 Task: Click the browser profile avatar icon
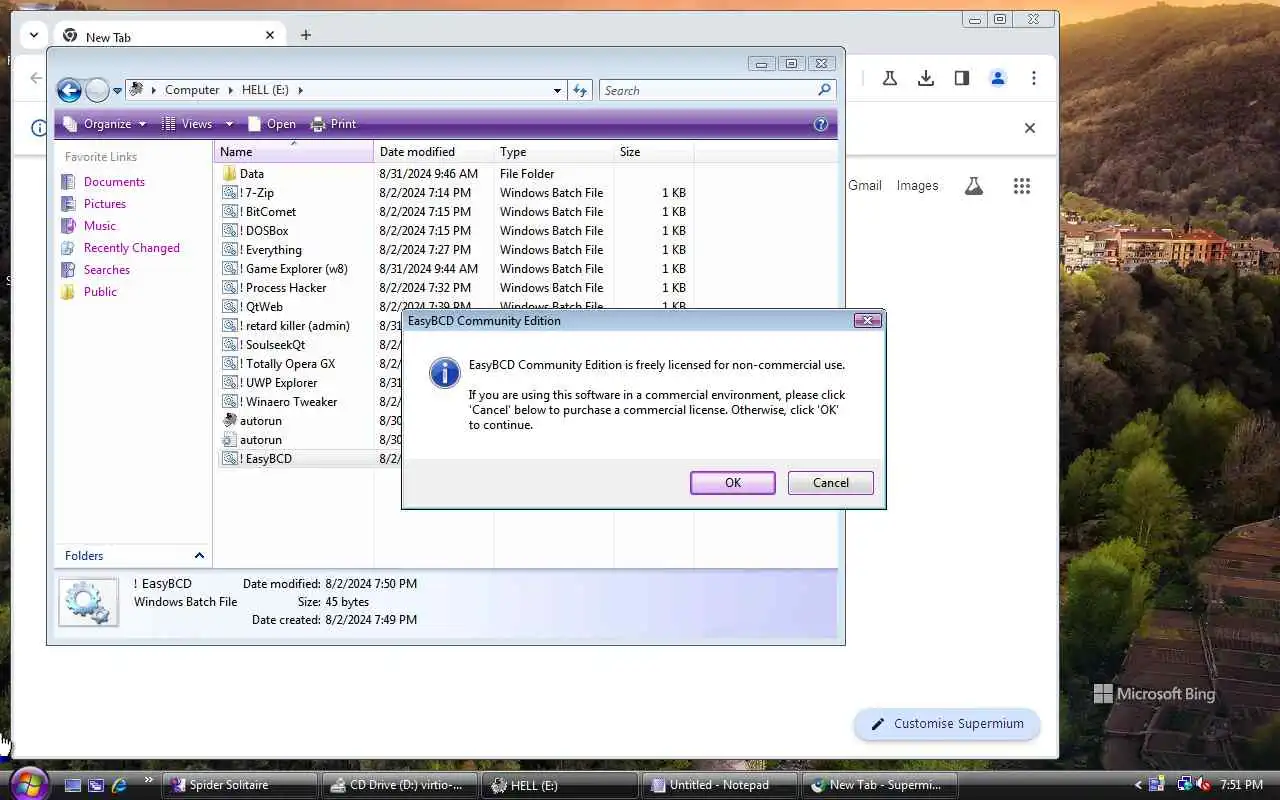click(997, 78)
